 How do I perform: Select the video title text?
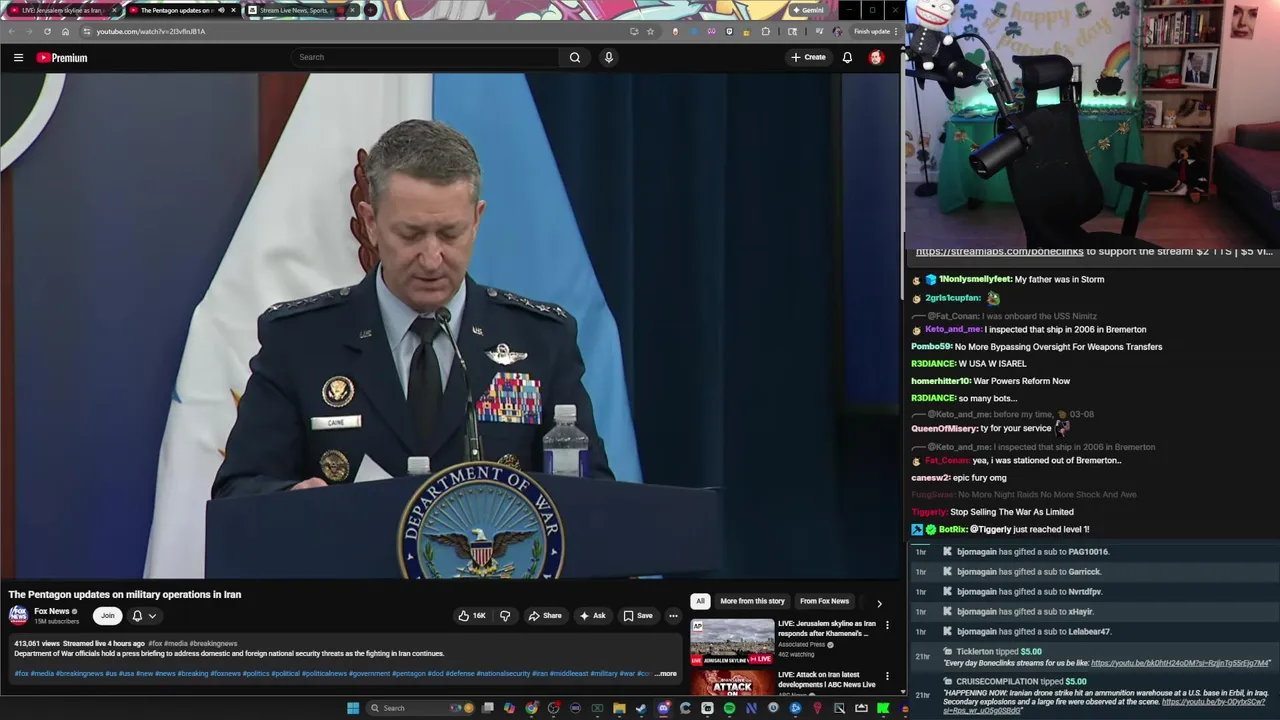tap(125, 594)
